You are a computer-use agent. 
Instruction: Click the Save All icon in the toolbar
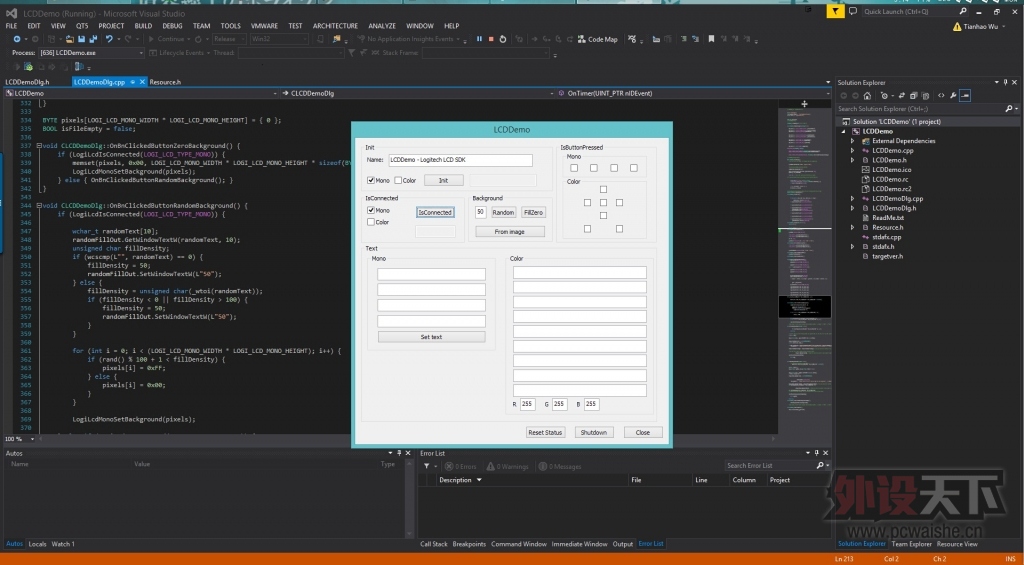click(93, 39)
